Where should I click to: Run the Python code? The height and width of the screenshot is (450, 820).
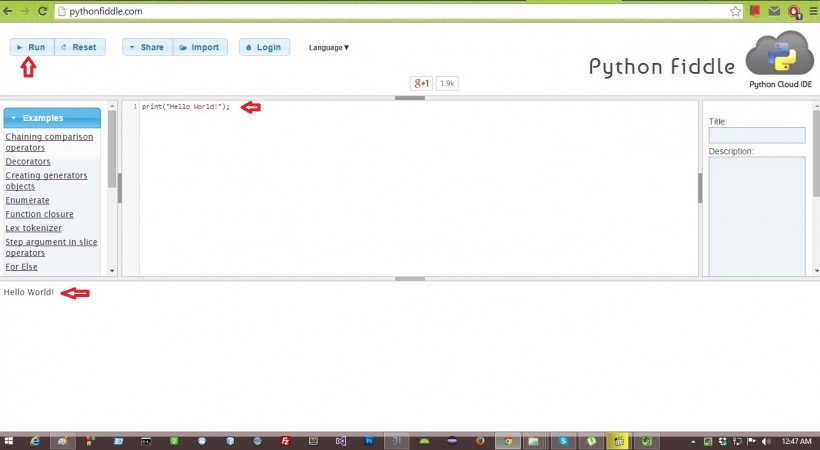point(32,47)
